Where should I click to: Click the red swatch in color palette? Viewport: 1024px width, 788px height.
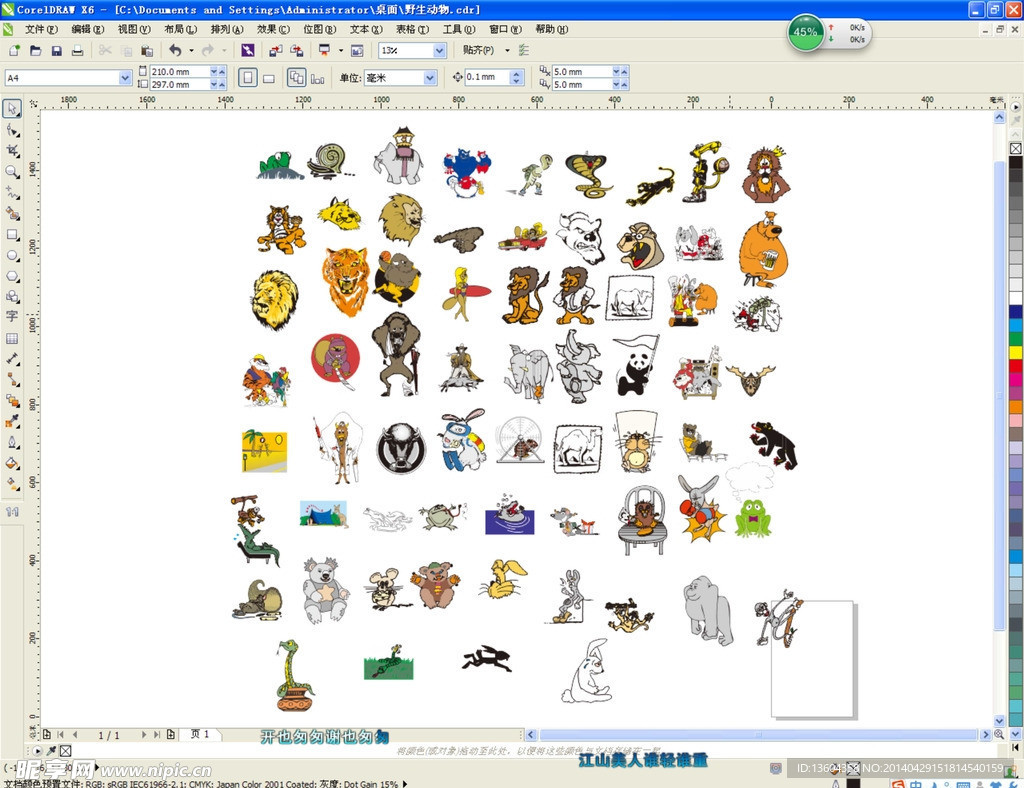[x=1016, y=365]
